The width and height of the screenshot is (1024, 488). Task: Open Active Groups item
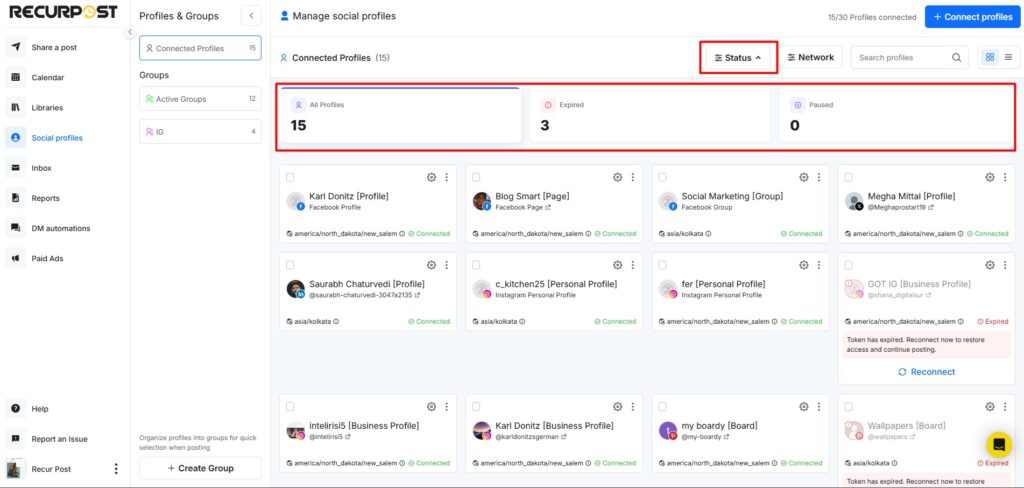pos(200,99)
